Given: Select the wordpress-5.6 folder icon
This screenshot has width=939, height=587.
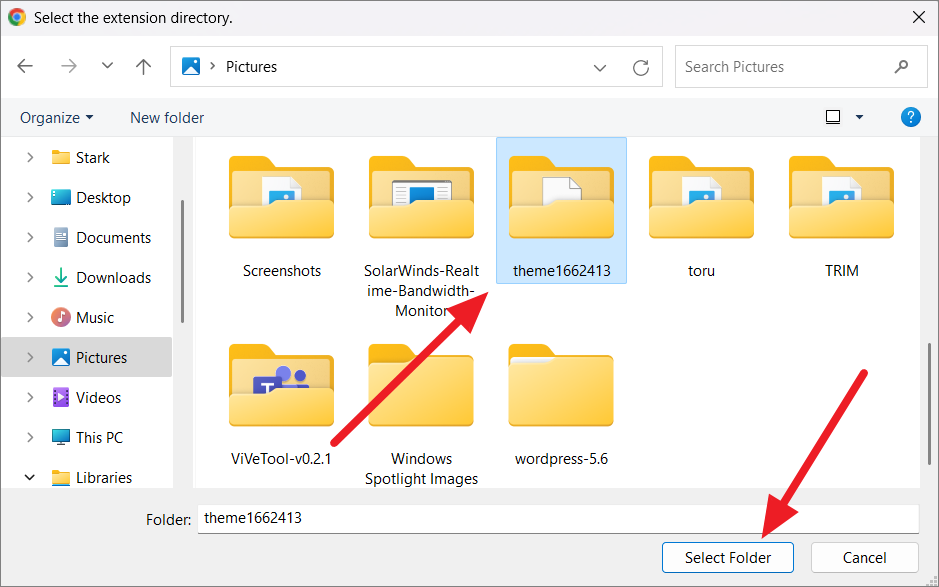Looking at the screenshot, I should click(561, 385).
